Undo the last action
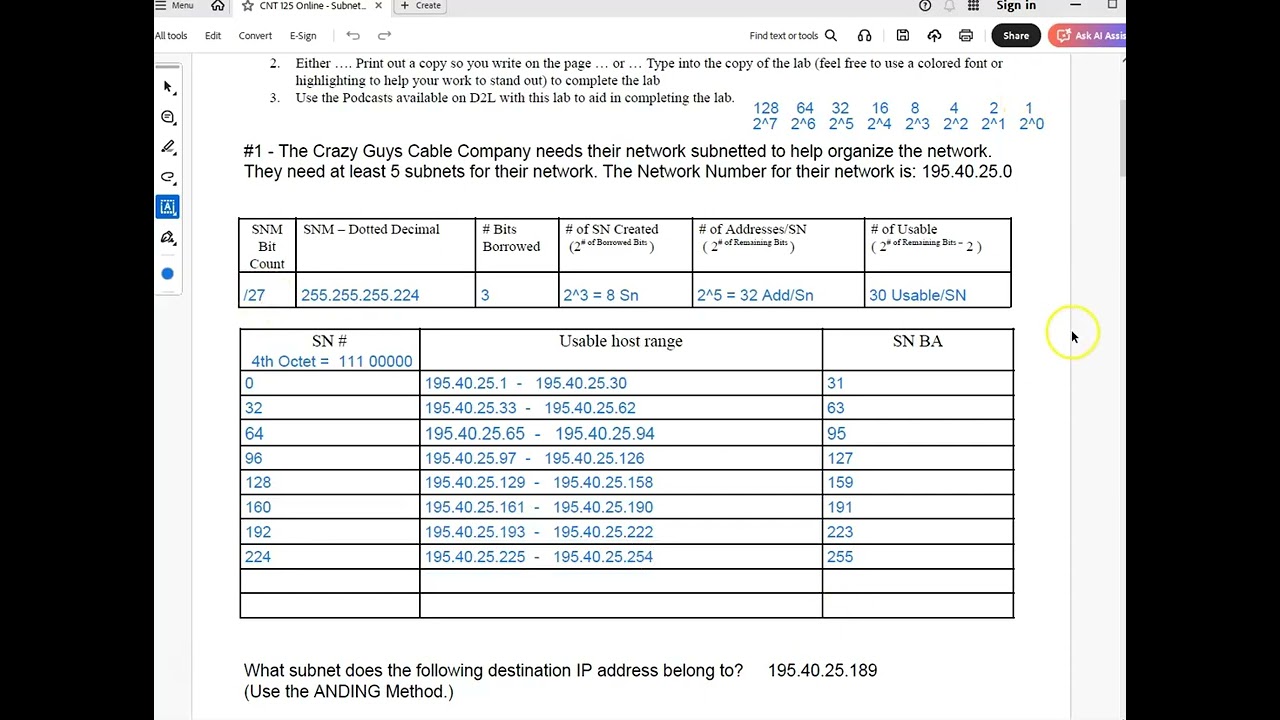Viewport: 1280px width, 720px height. pyautogui.click(x=353, y=36)
